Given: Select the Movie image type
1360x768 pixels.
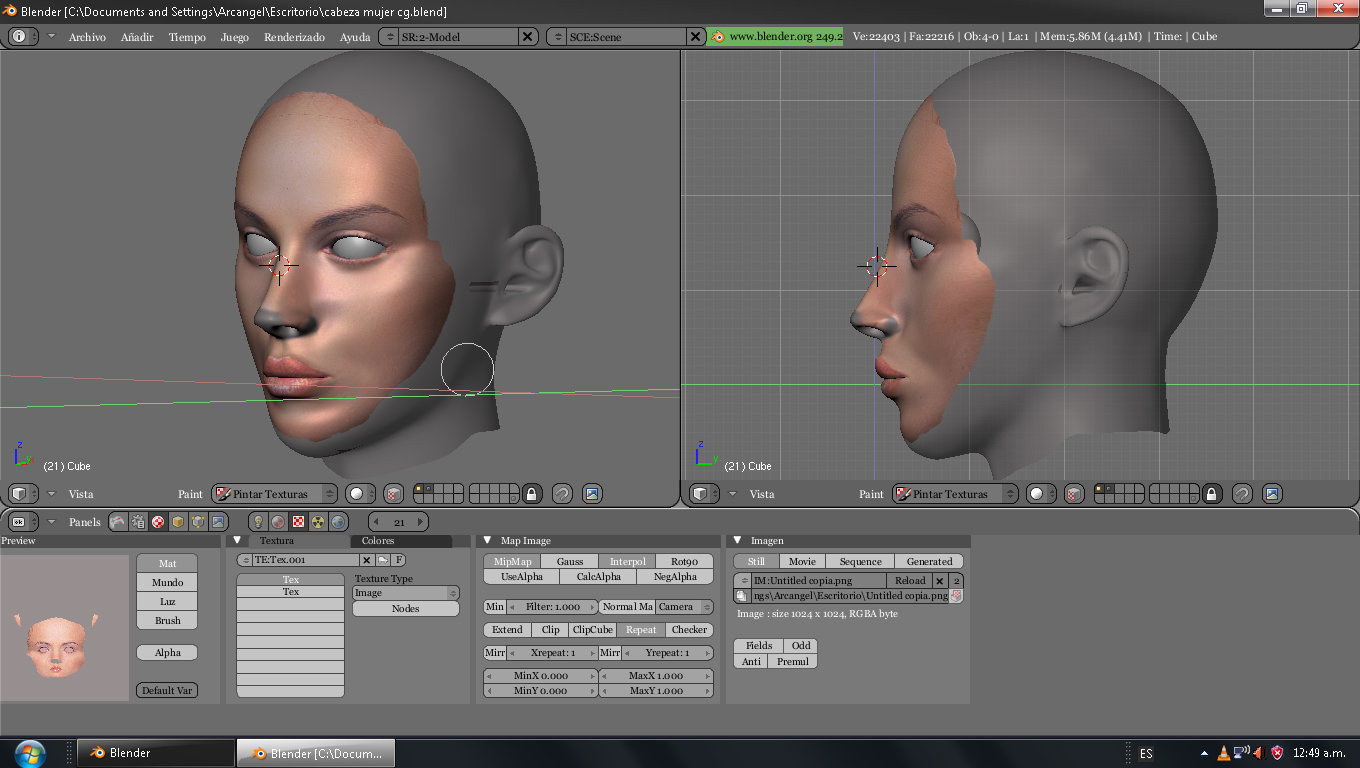Looking at the screenshot, I should 802,561.
